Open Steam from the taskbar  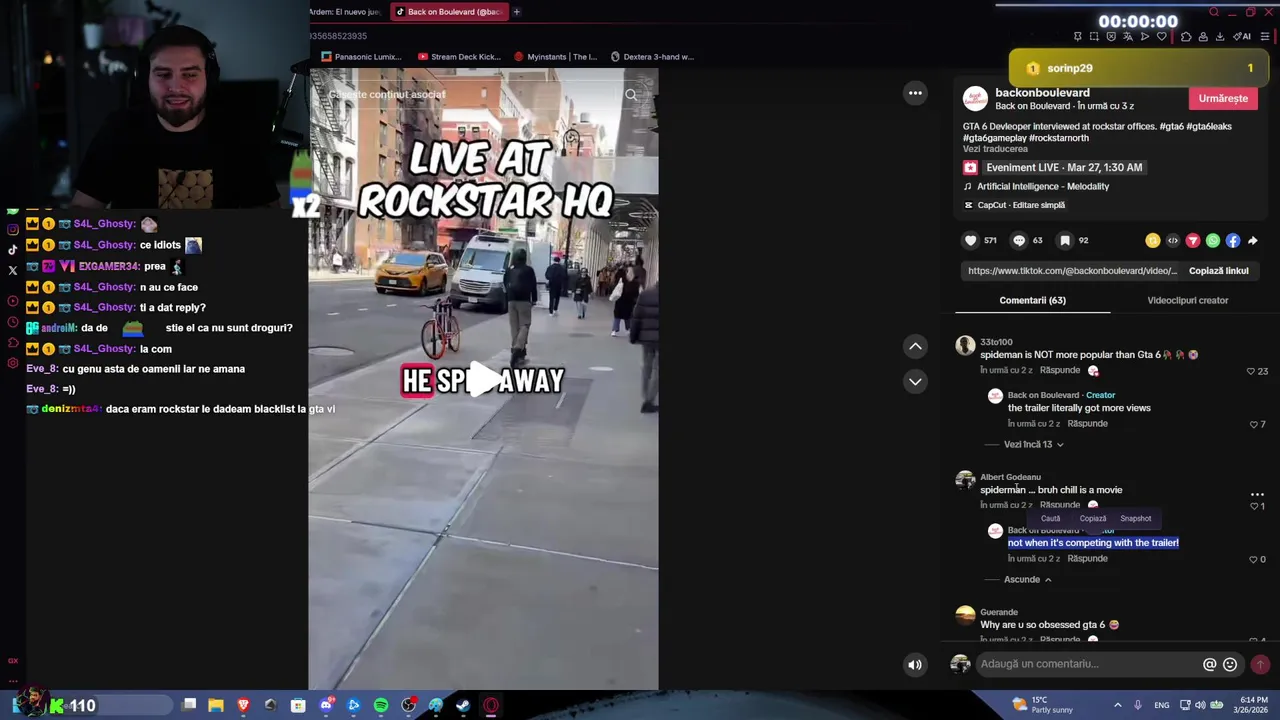[463, 705]
